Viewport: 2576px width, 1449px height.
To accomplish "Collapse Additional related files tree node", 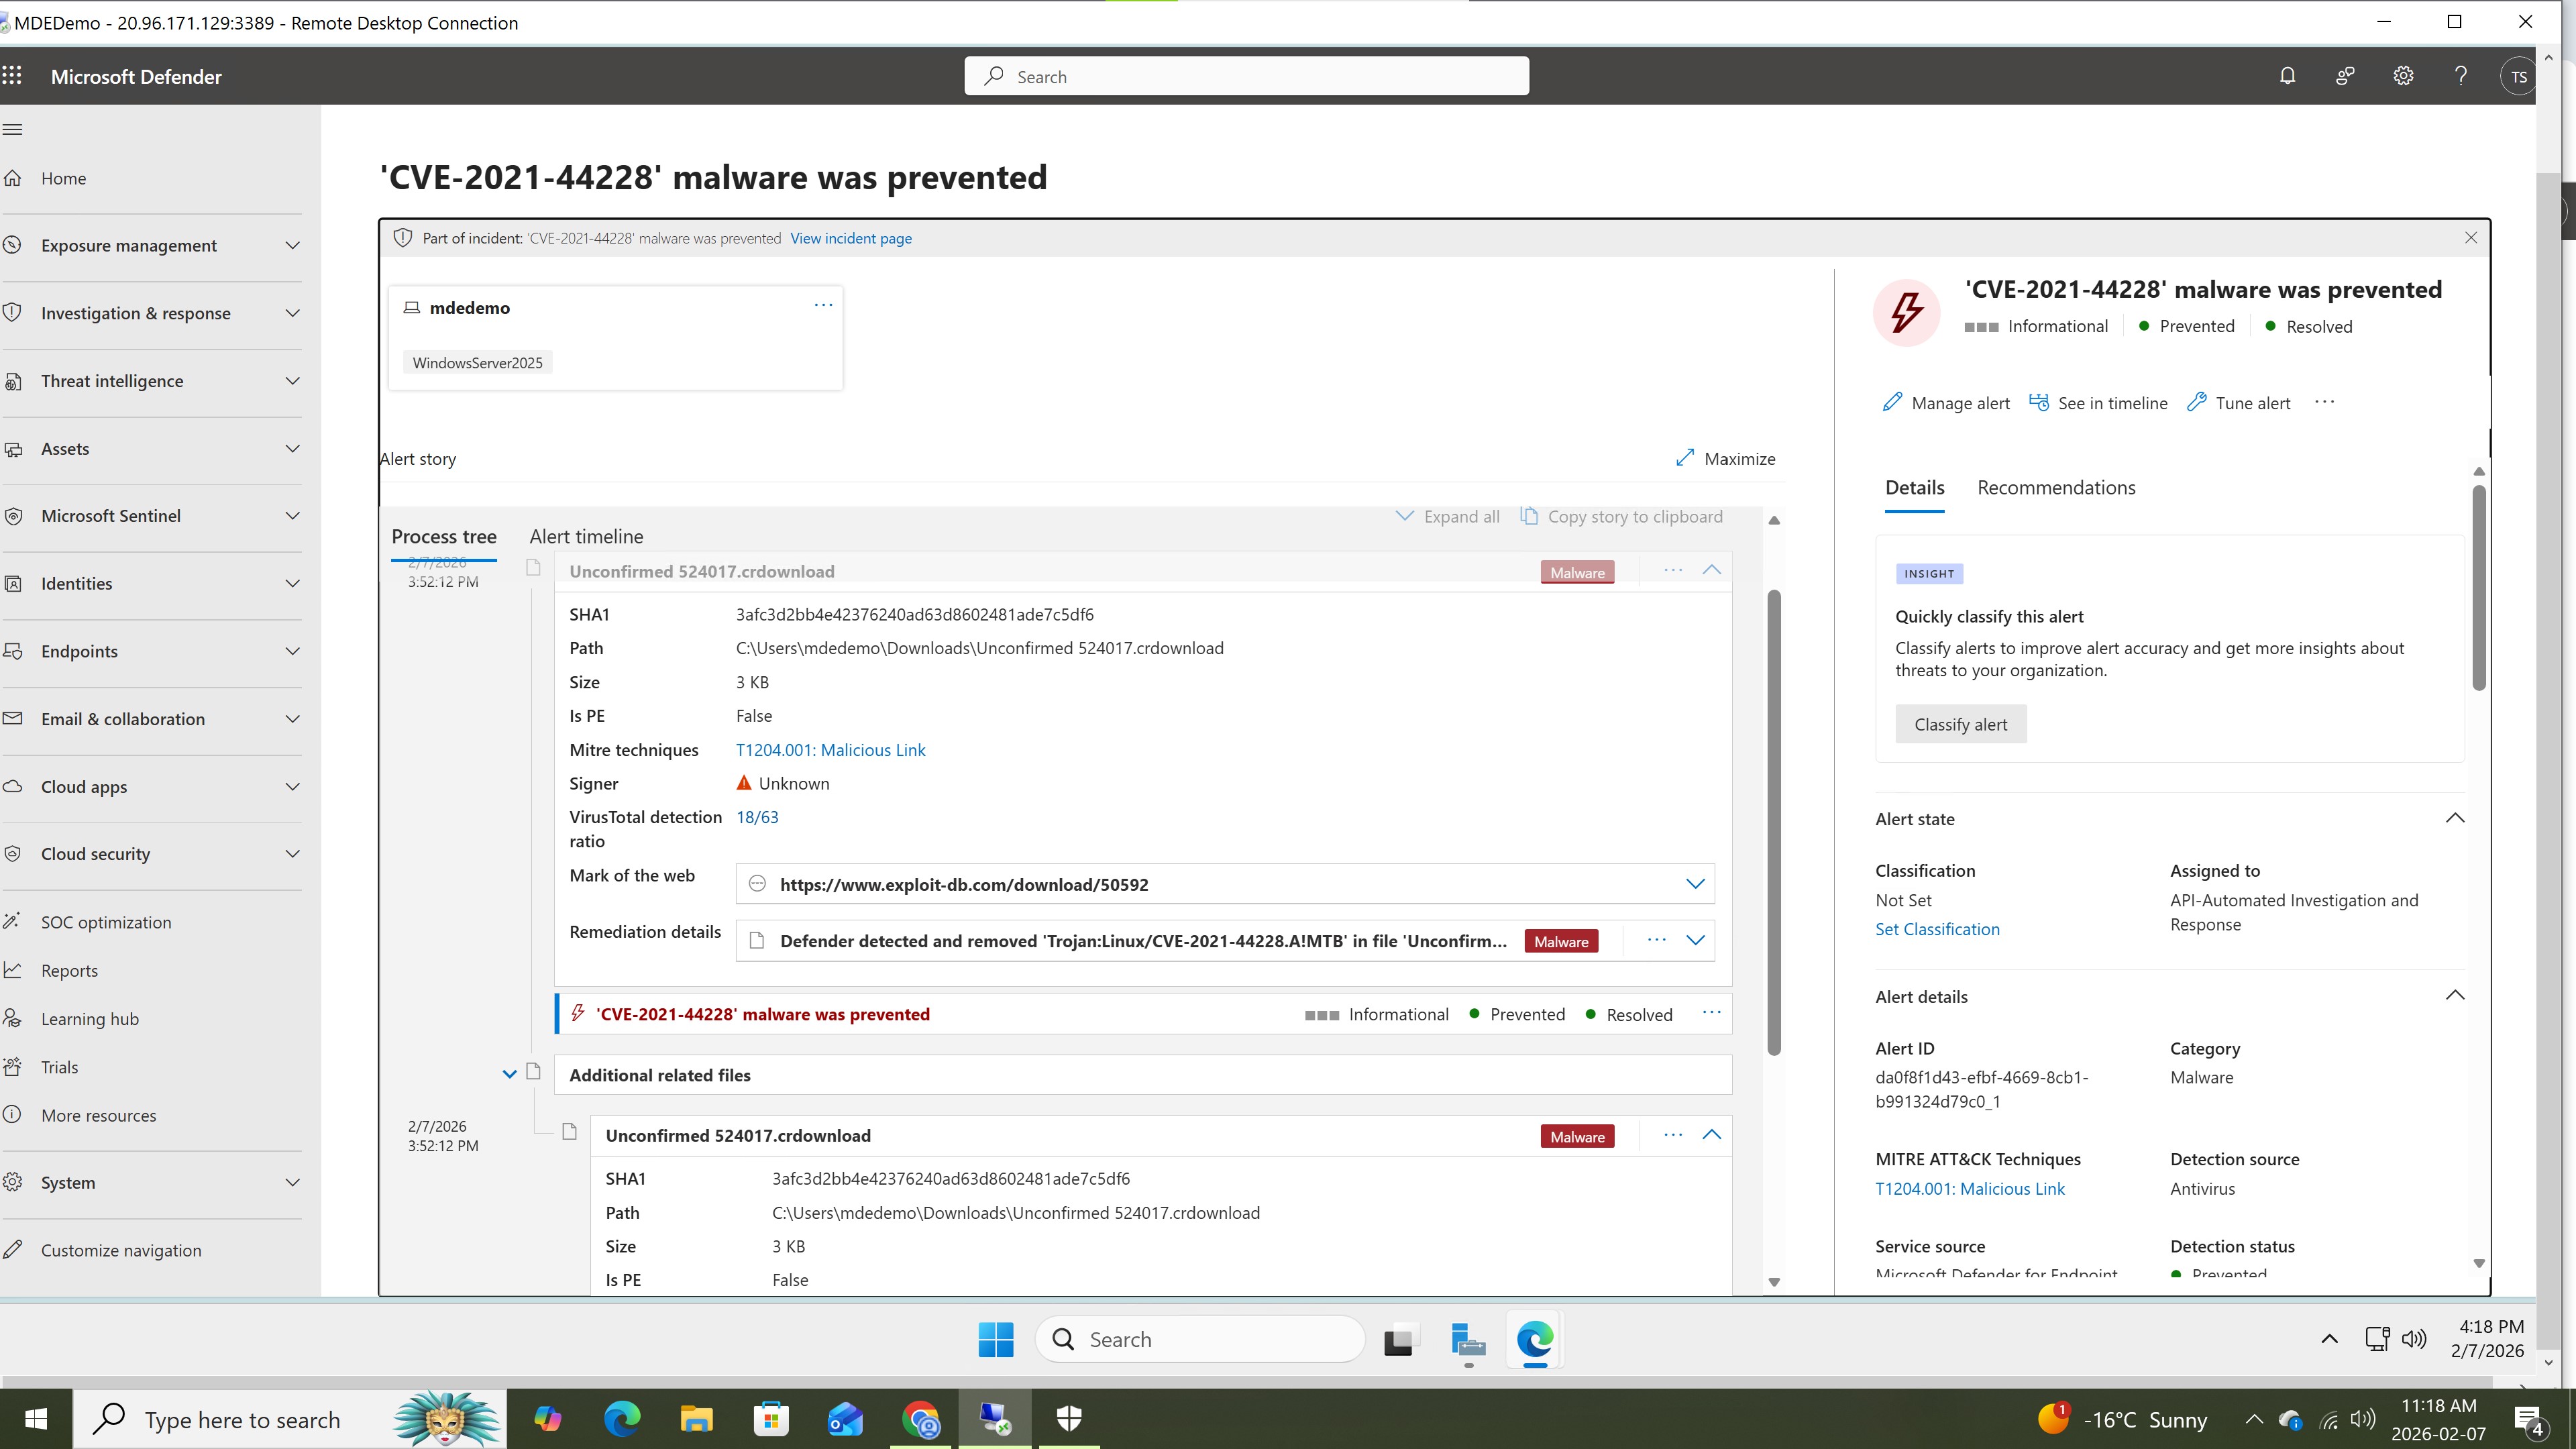I will coord(509,1074).
